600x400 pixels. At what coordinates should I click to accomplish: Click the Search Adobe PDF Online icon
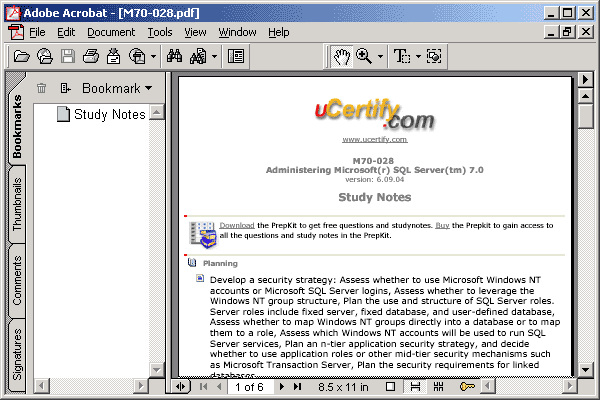point(137,57)
